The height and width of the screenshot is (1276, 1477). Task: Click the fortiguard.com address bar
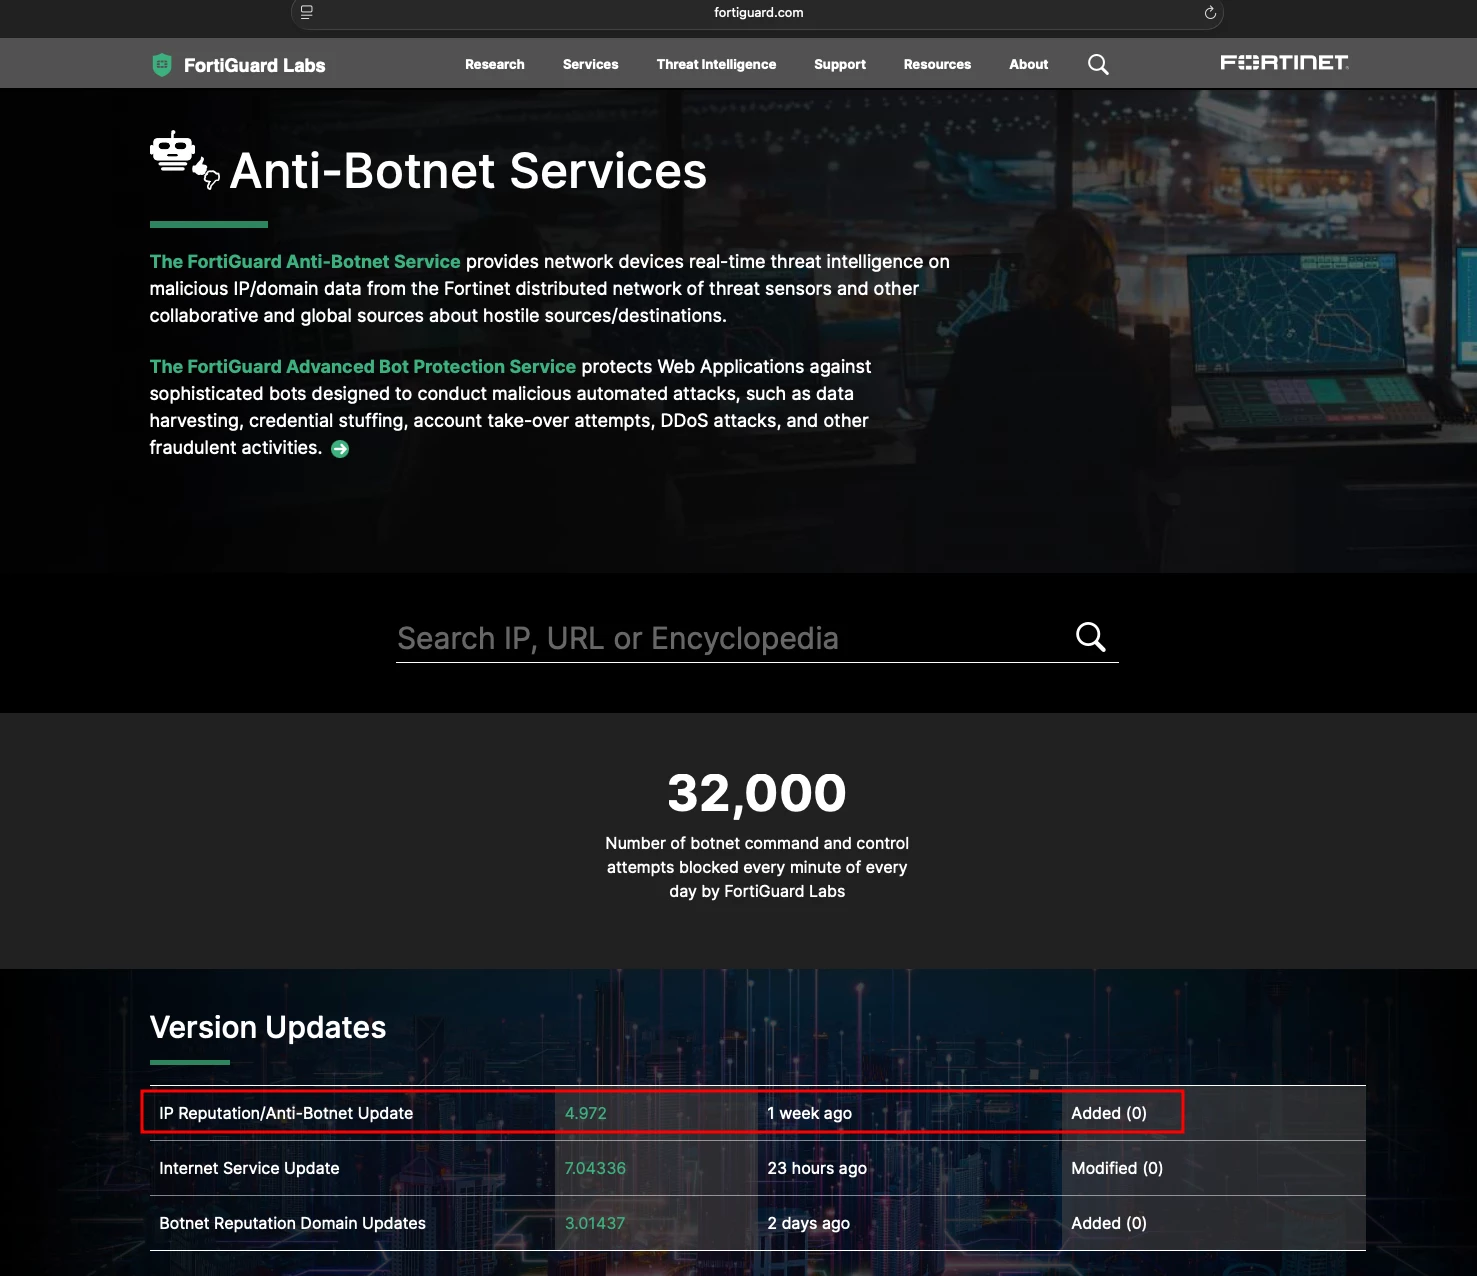click(758, 13)
